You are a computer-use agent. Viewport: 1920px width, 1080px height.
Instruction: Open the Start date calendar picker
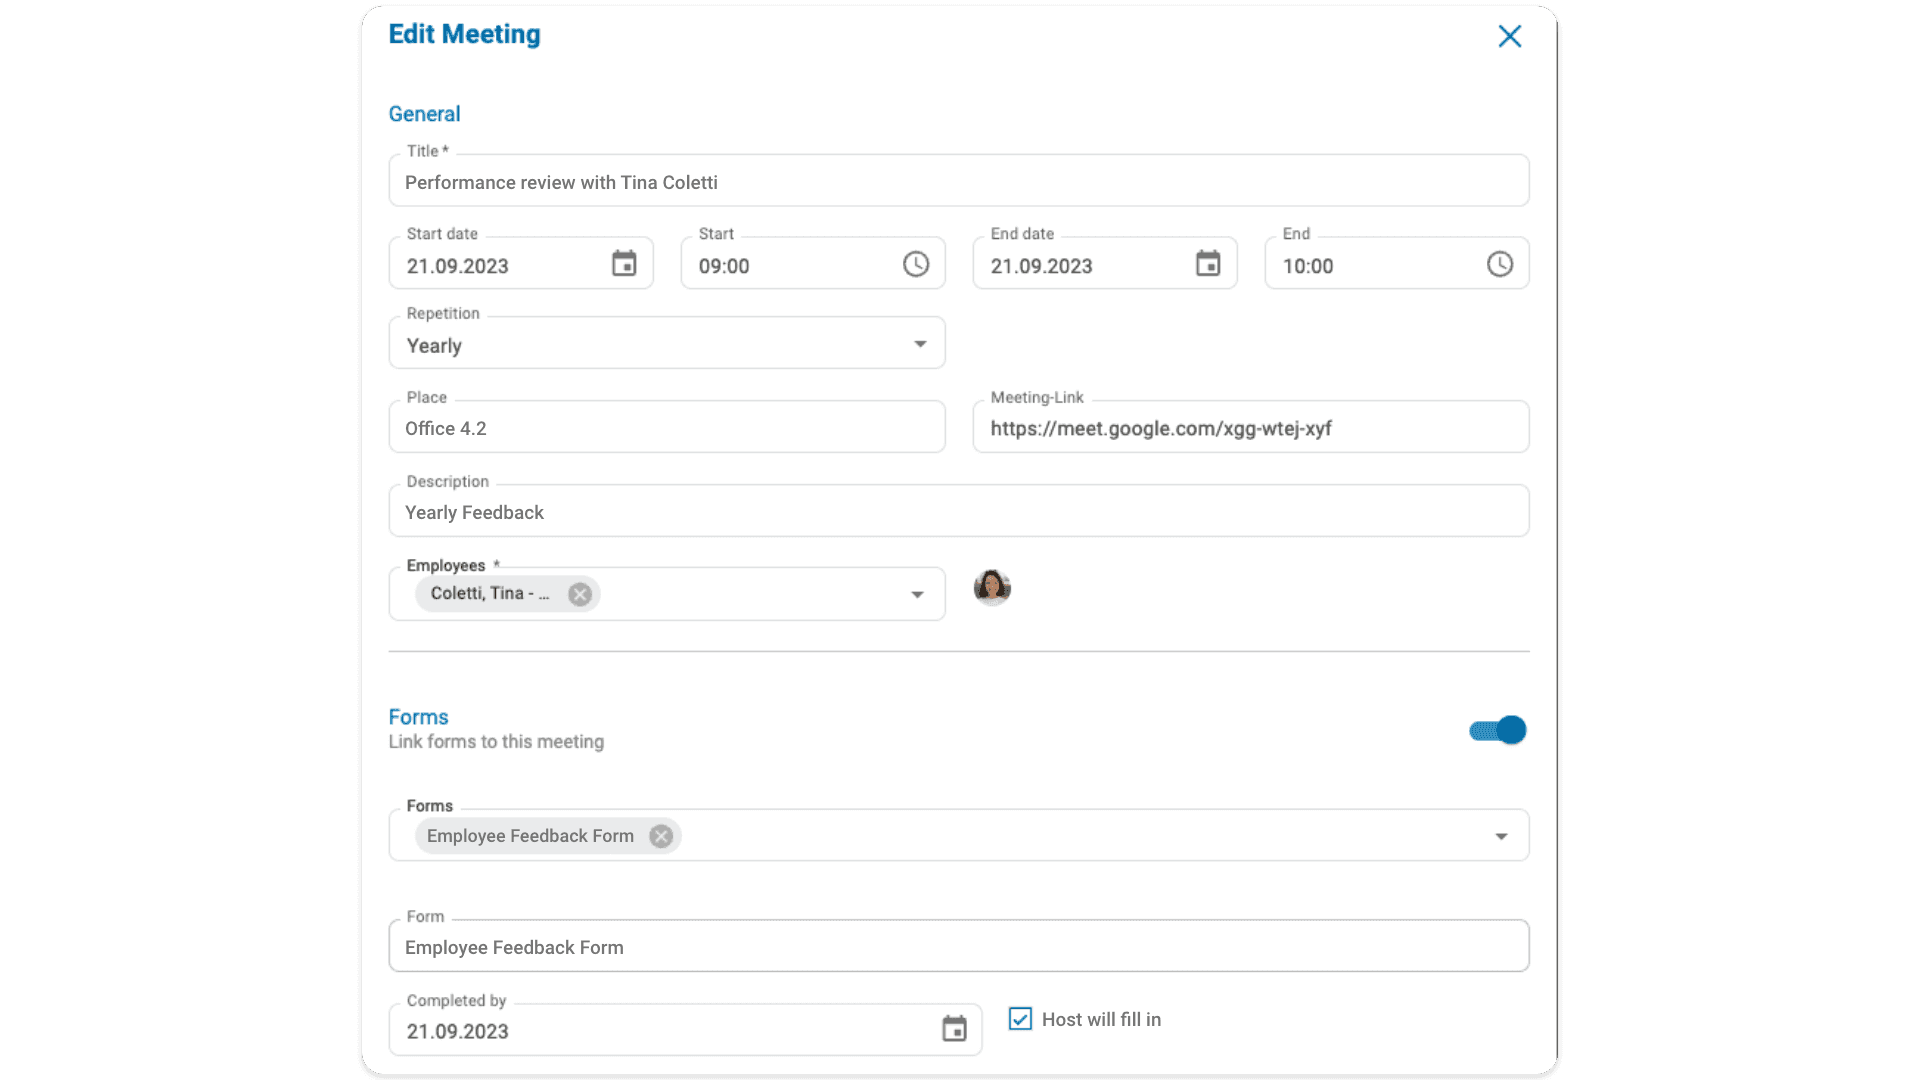[x=624, y=264]
